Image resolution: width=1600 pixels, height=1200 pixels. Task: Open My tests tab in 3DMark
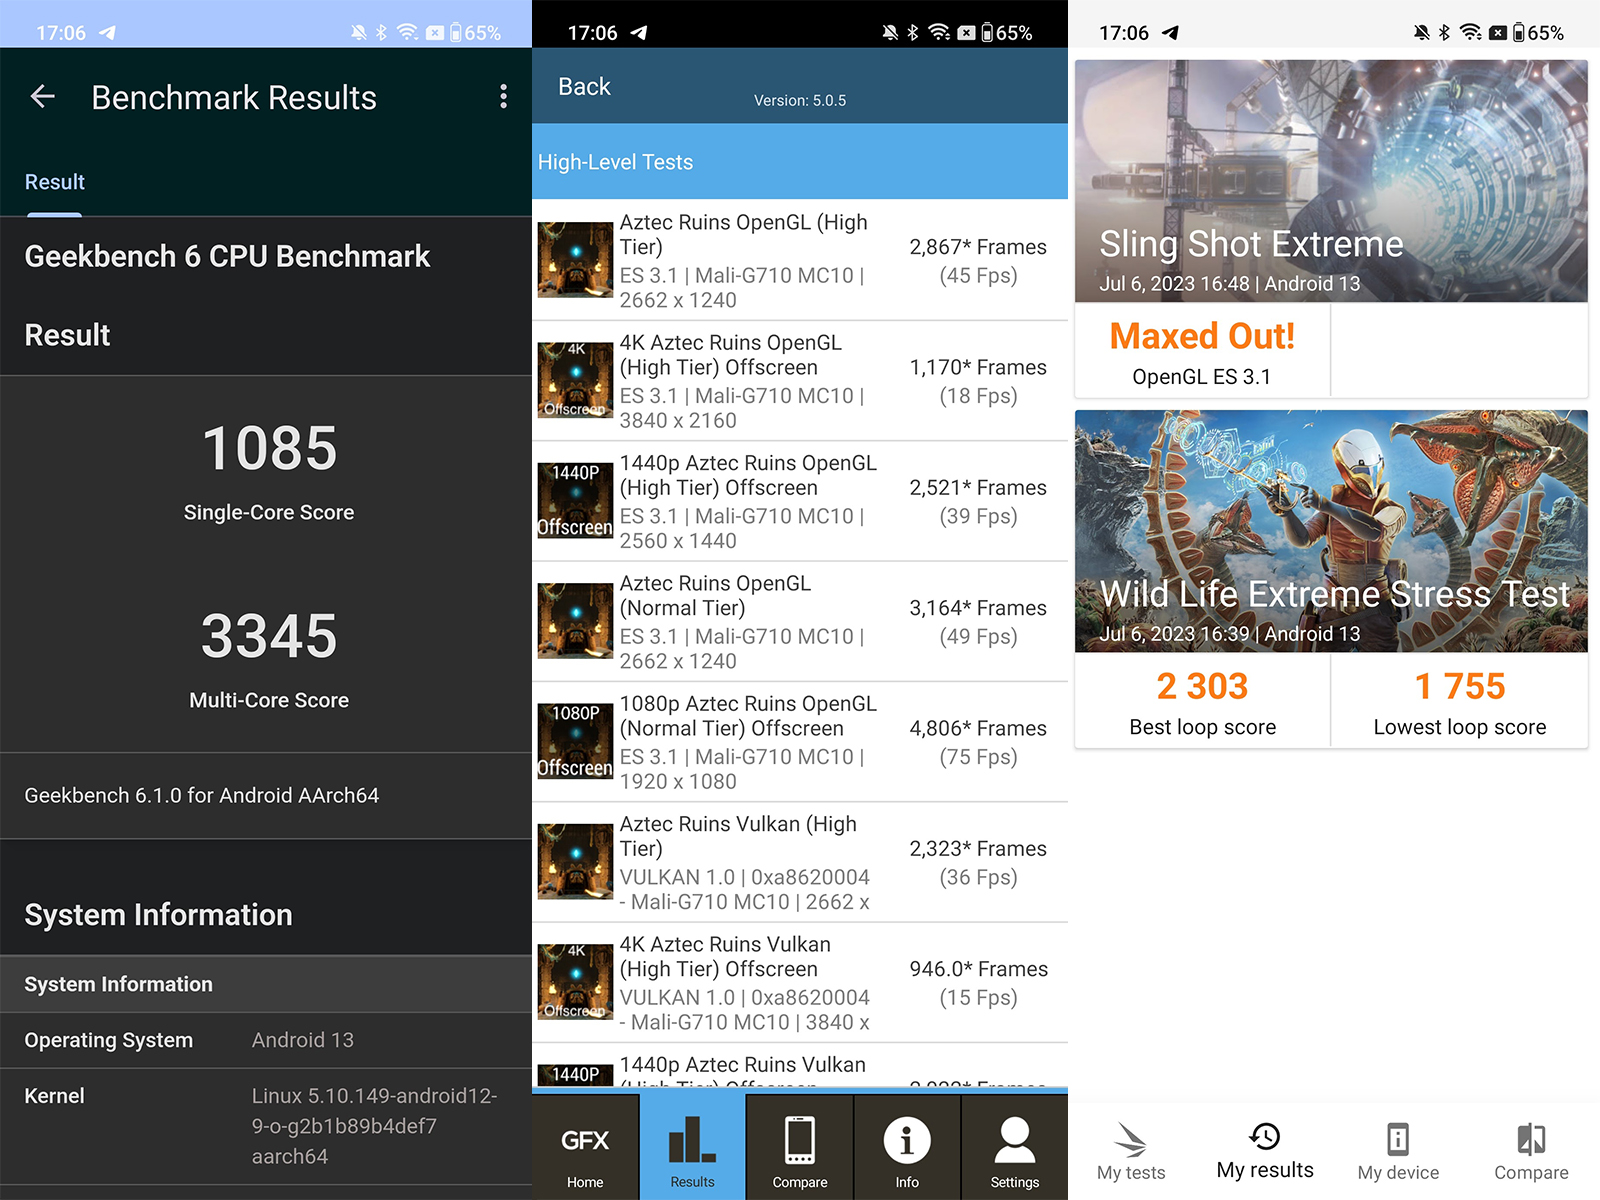pos(1131,1153)
